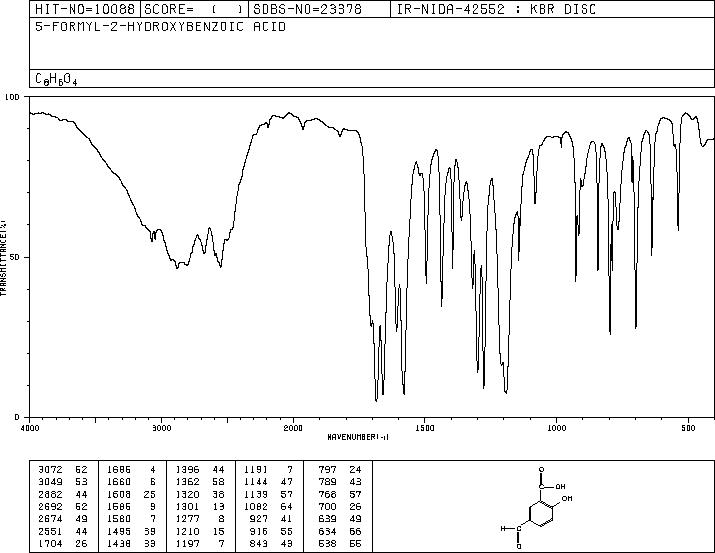Click the 927 peak table entry

coord(271,519)
